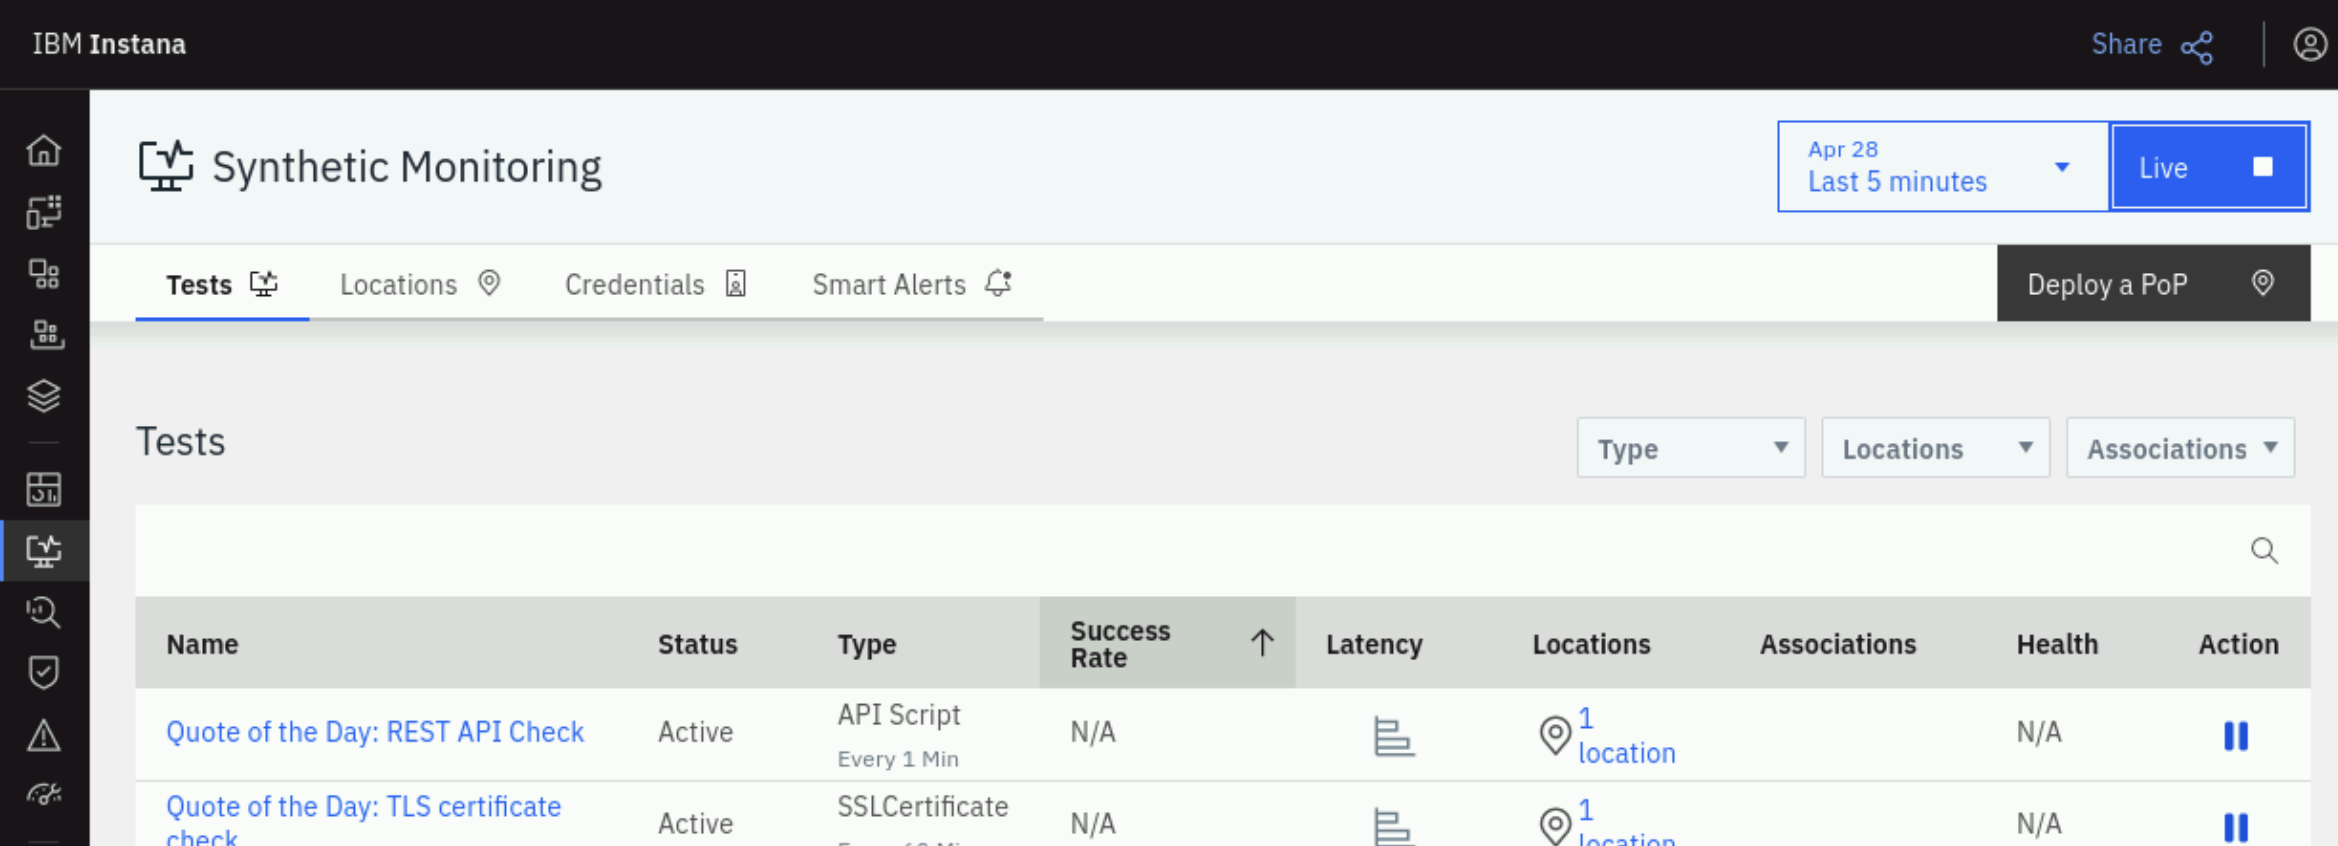2338x846 pixels.
Task: Switch to the Credentials tab
Action: 656,285
